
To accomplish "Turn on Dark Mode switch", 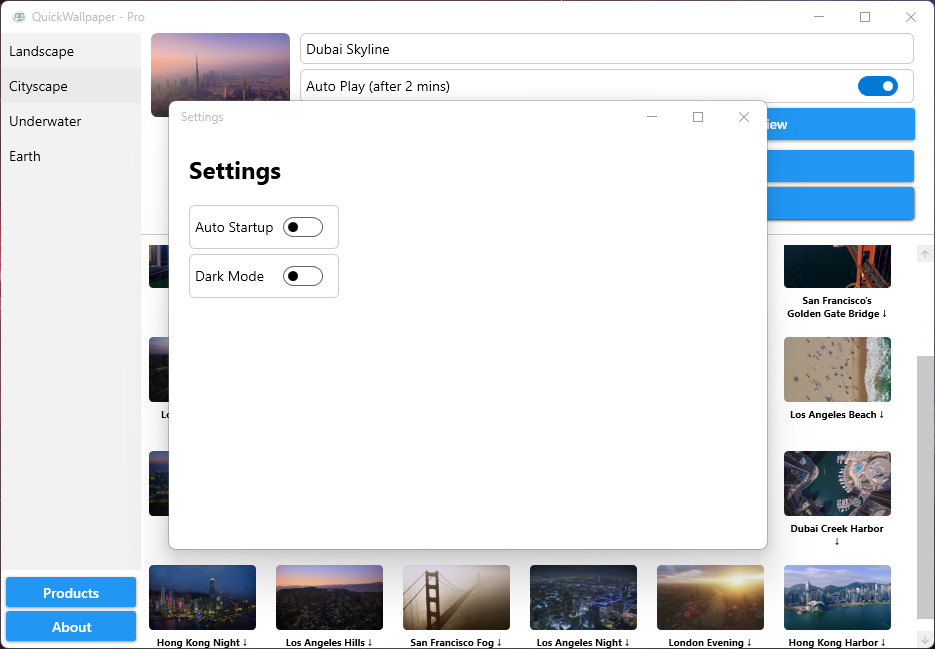I will (303, 276).
